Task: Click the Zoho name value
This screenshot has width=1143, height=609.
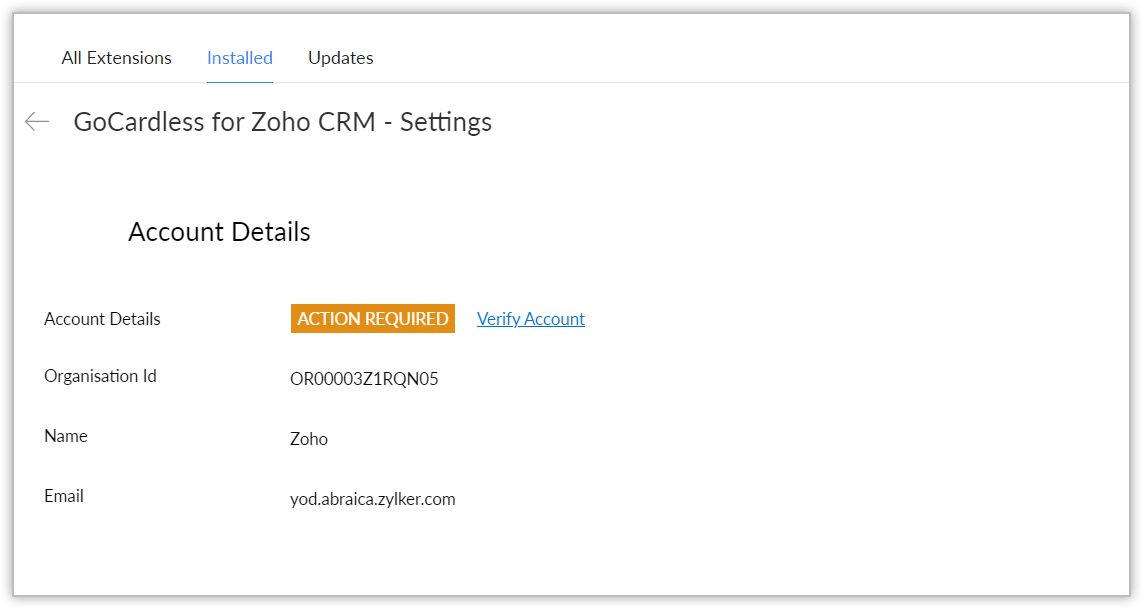Action: (x=309, y=439)
